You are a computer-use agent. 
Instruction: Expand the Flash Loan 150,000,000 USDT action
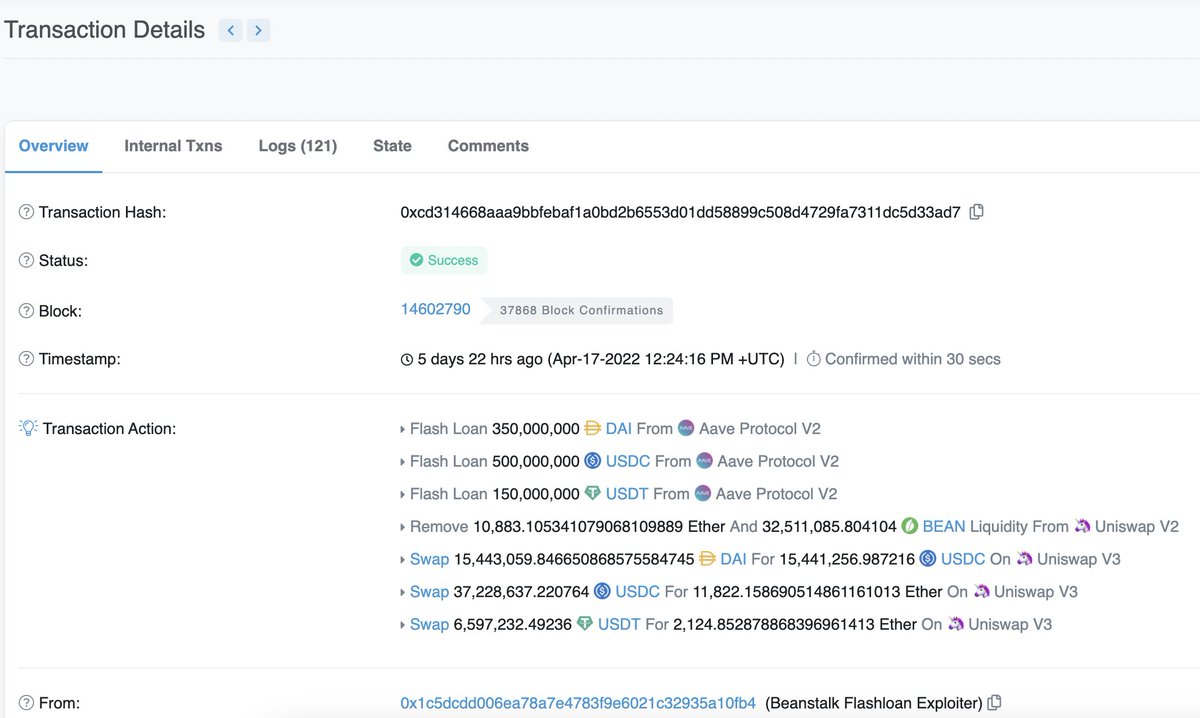403,494
